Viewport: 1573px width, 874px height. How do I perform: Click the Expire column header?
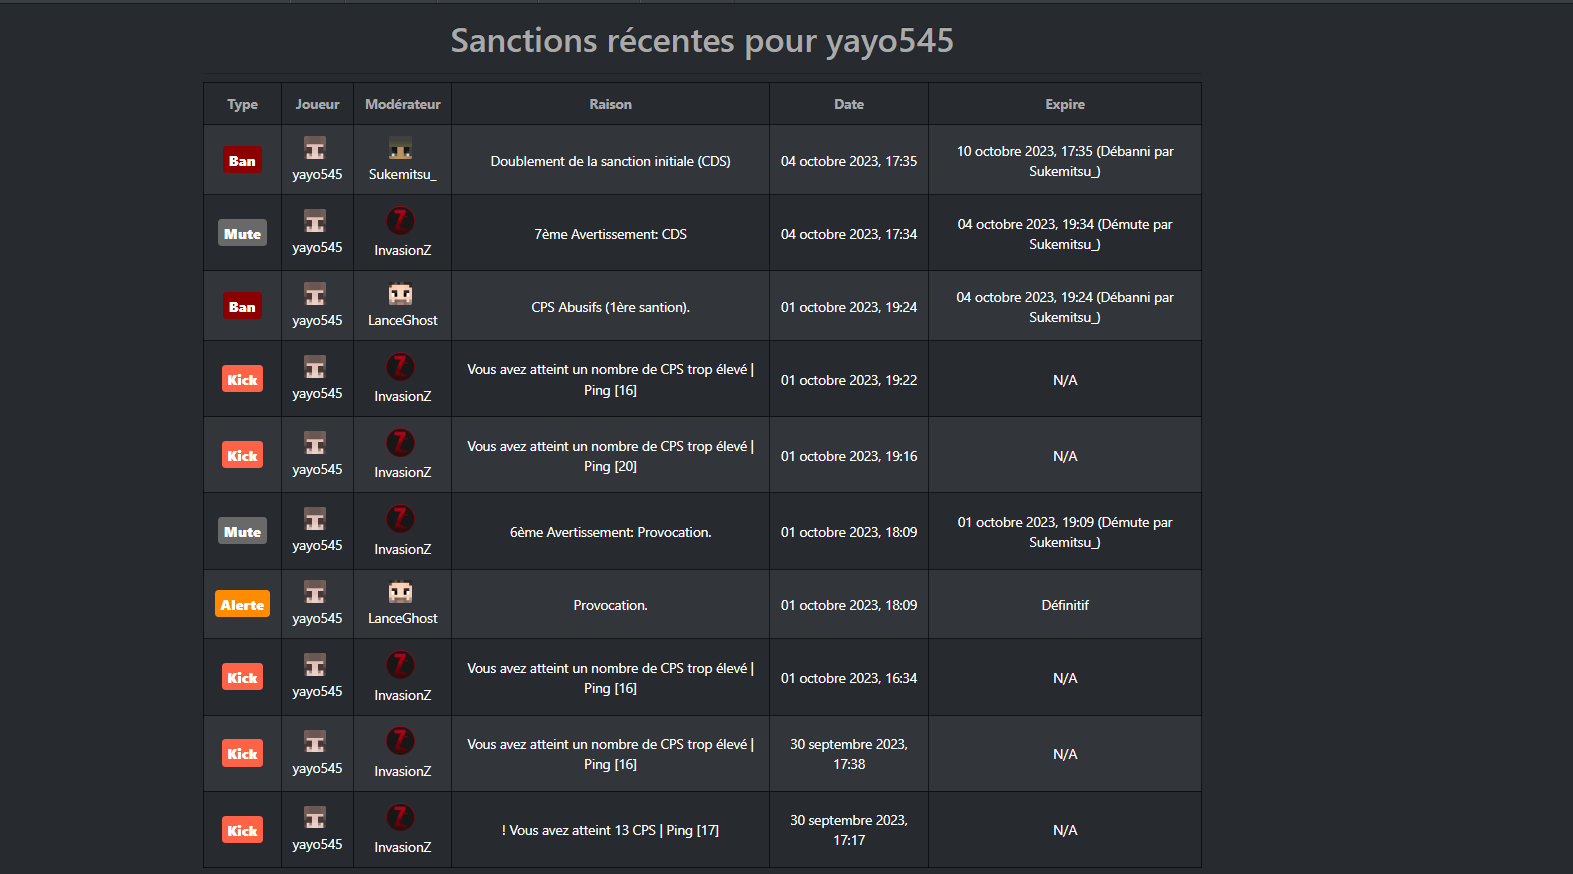1065,104
